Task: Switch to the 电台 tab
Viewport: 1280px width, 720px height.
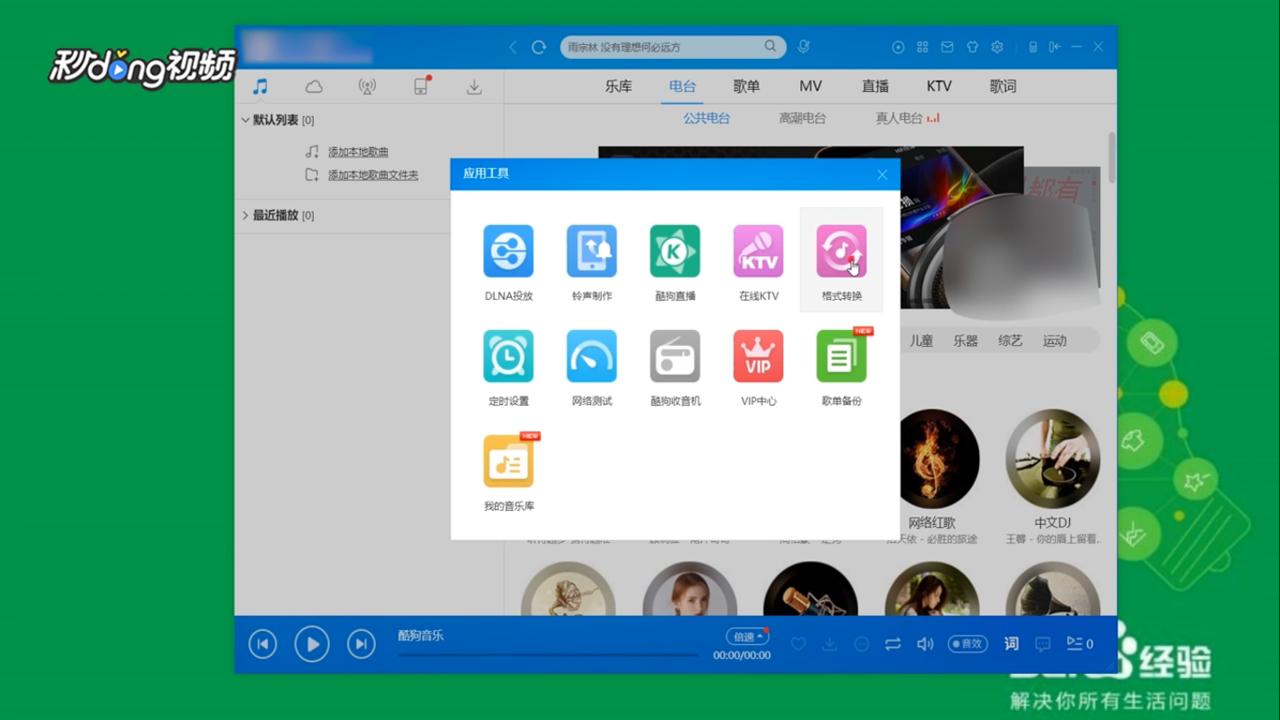Action: point(683,86)
